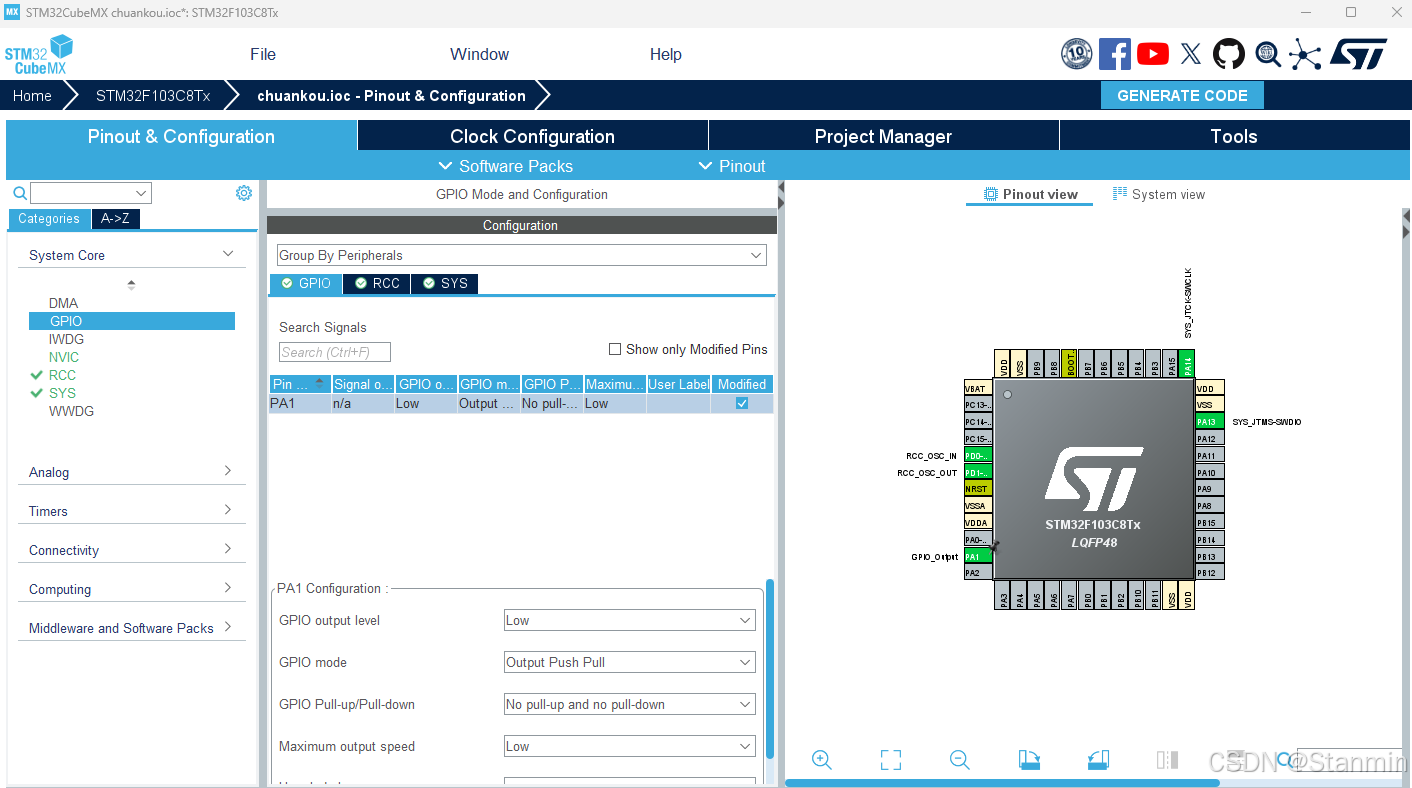Click the split view icon in pinout toolbar
1412x788 pixels.
[1167, 760]
